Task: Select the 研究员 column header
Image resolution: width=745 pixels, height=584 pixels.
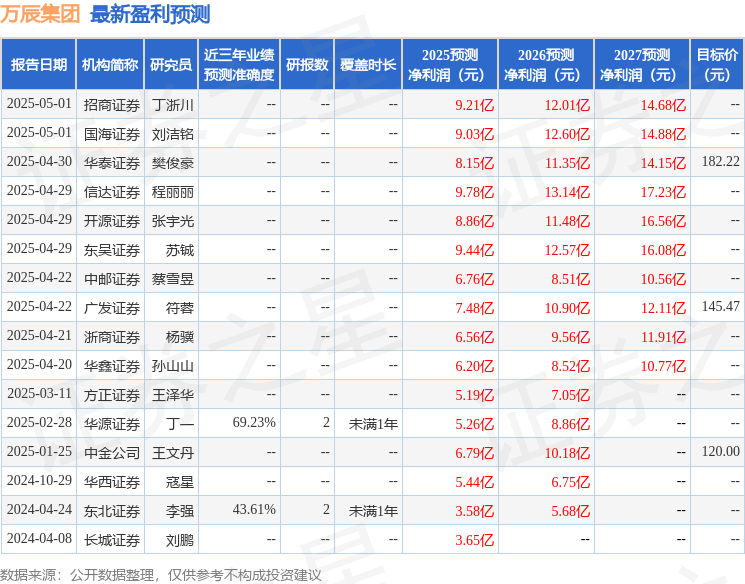Action: coord(171,65)
